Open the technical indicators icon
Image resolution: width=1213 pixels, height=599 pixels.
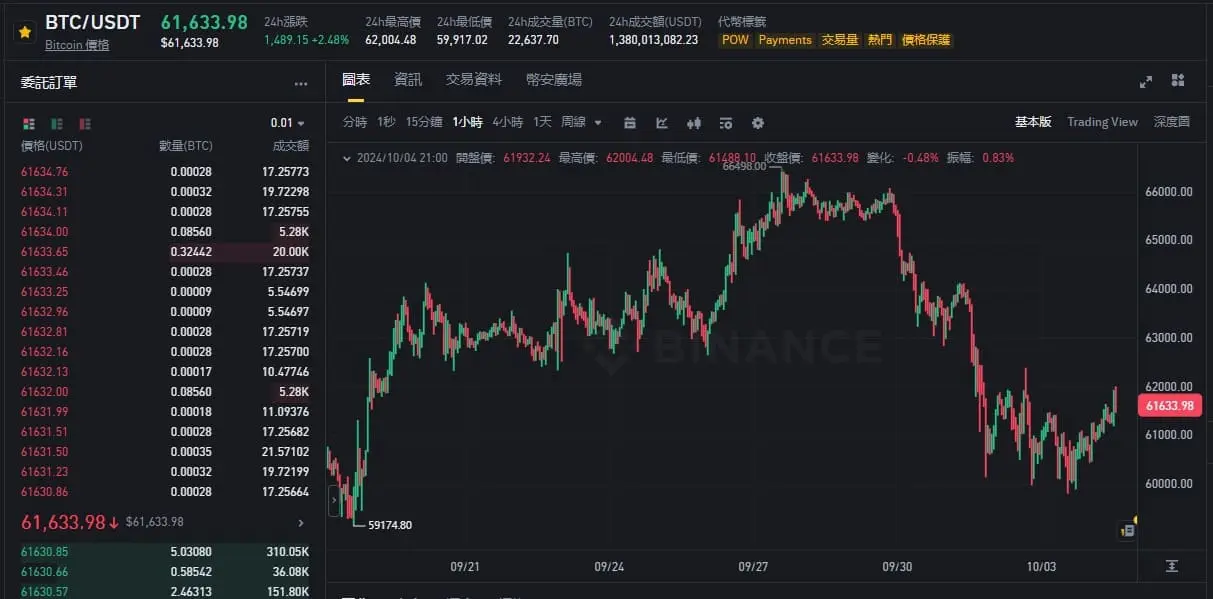pyautogui.click(x=662, y=123)
